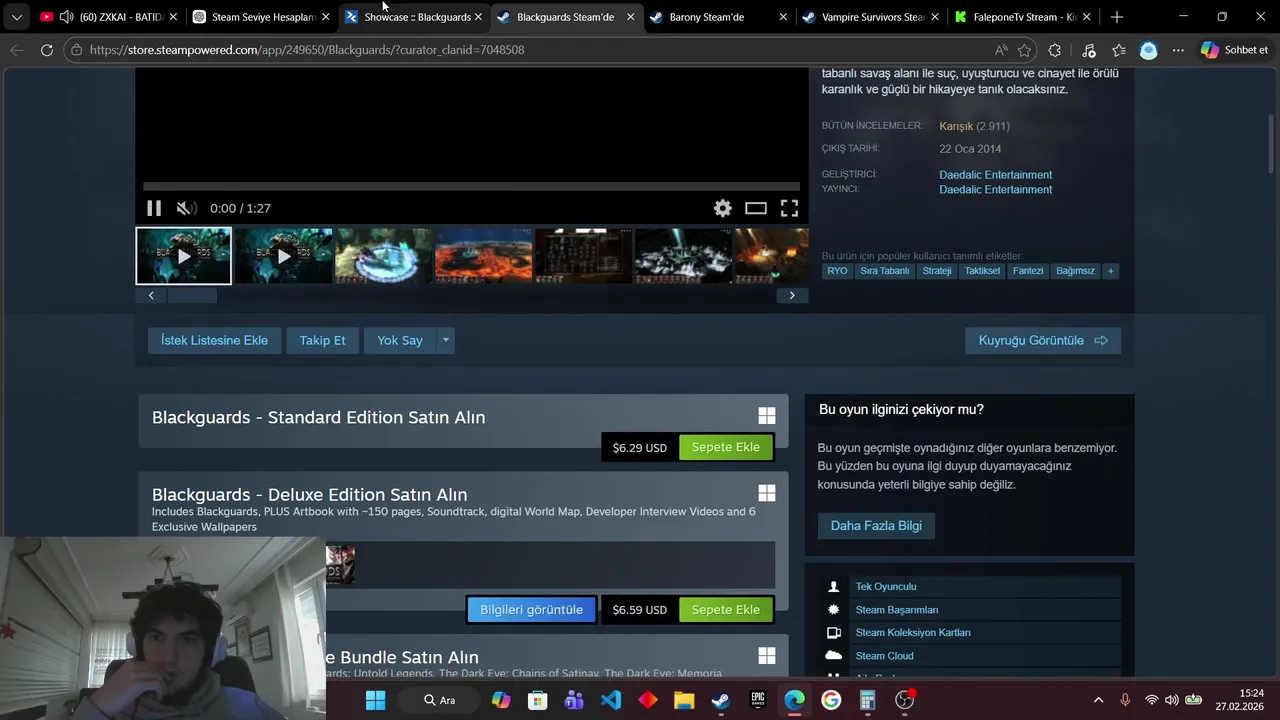Open Epic Games launcher from taskbar
The height and width of the screenshot is (720, 1280).
758,700
